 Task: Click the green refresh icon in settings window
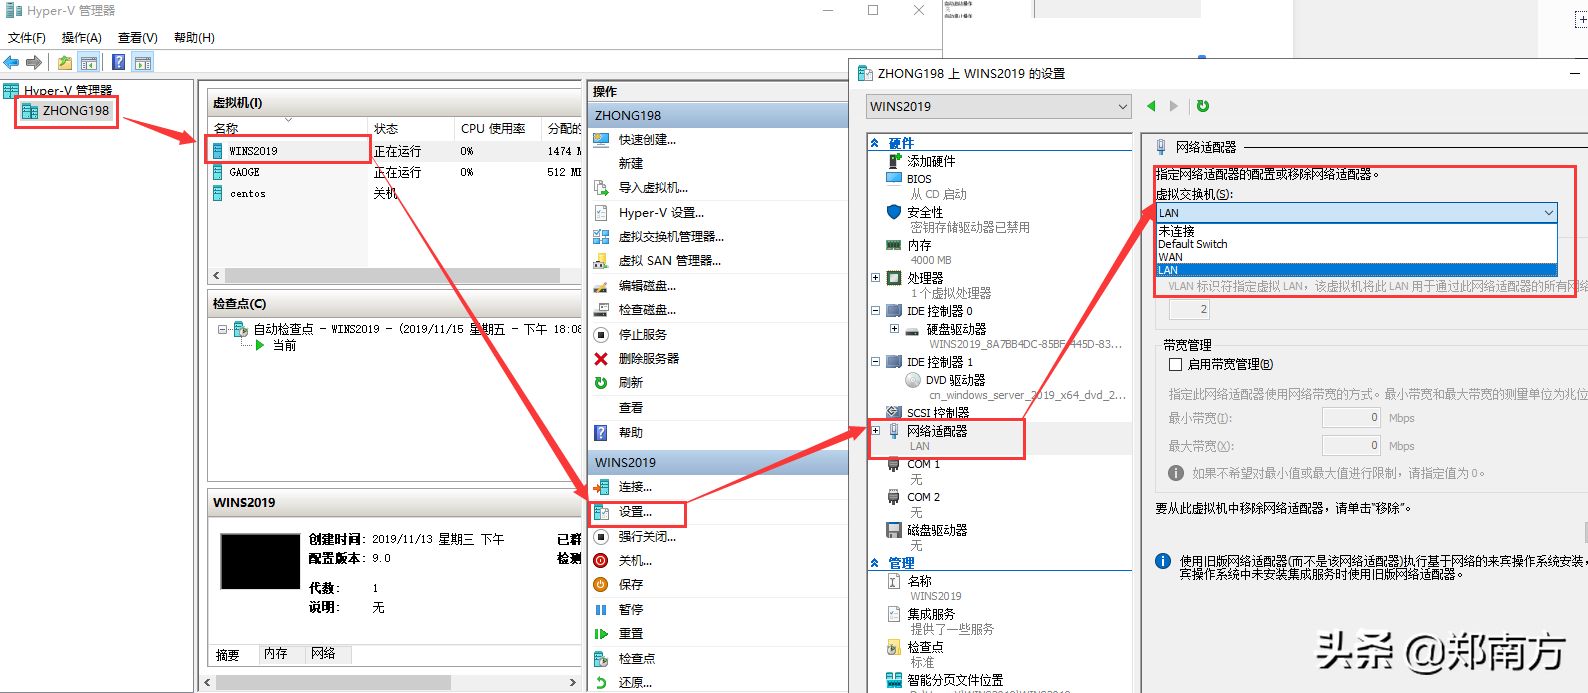point(1203,106)
